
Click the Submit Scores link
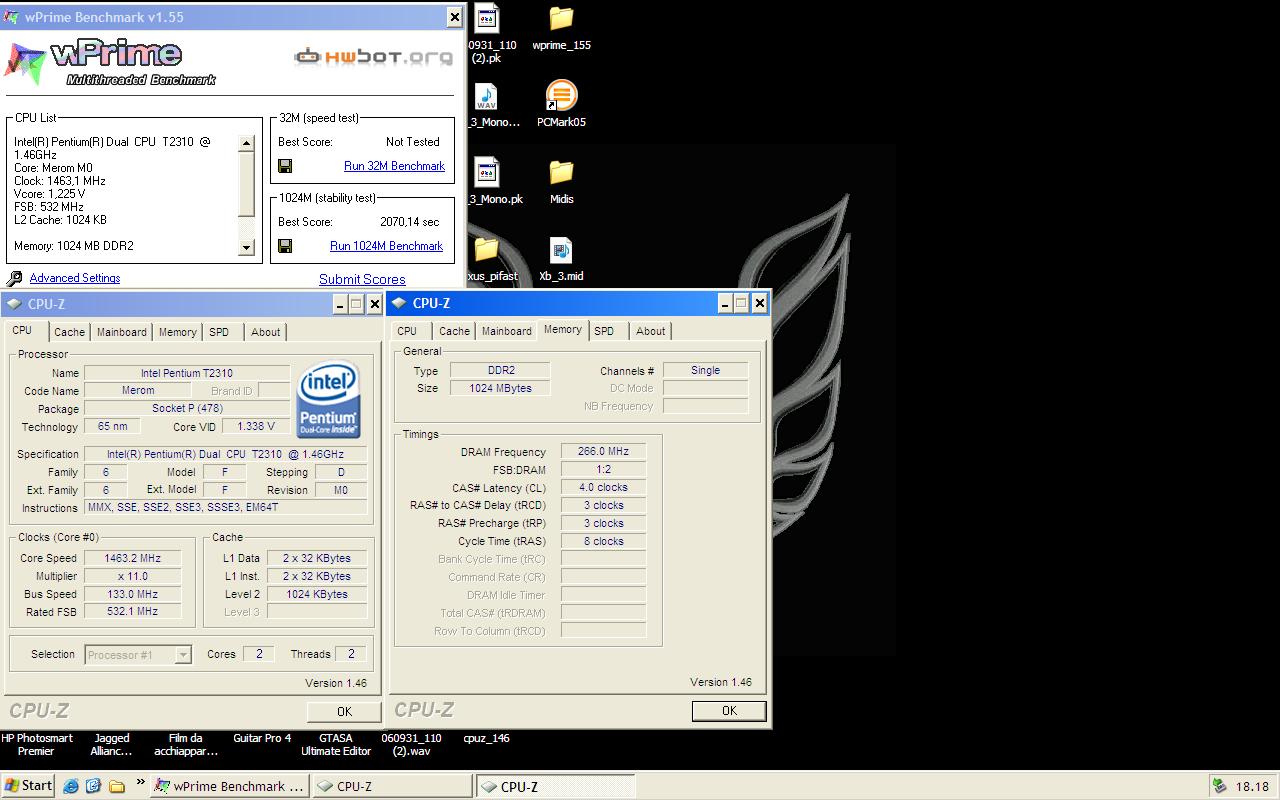[362, 280]
